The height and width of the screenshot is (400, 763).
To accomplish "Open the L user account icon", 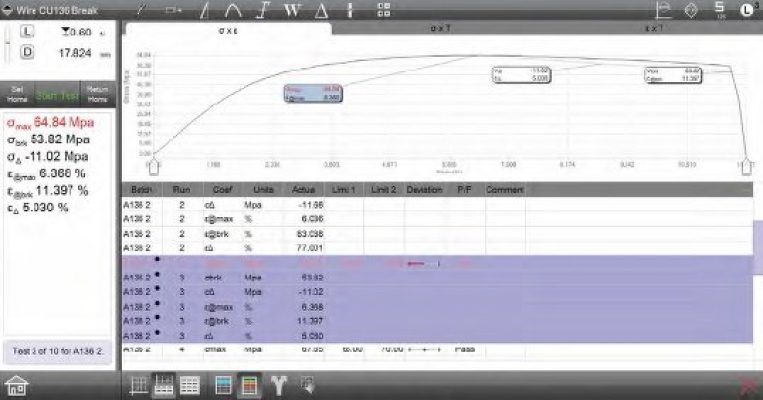I will [x=747, y=10].
